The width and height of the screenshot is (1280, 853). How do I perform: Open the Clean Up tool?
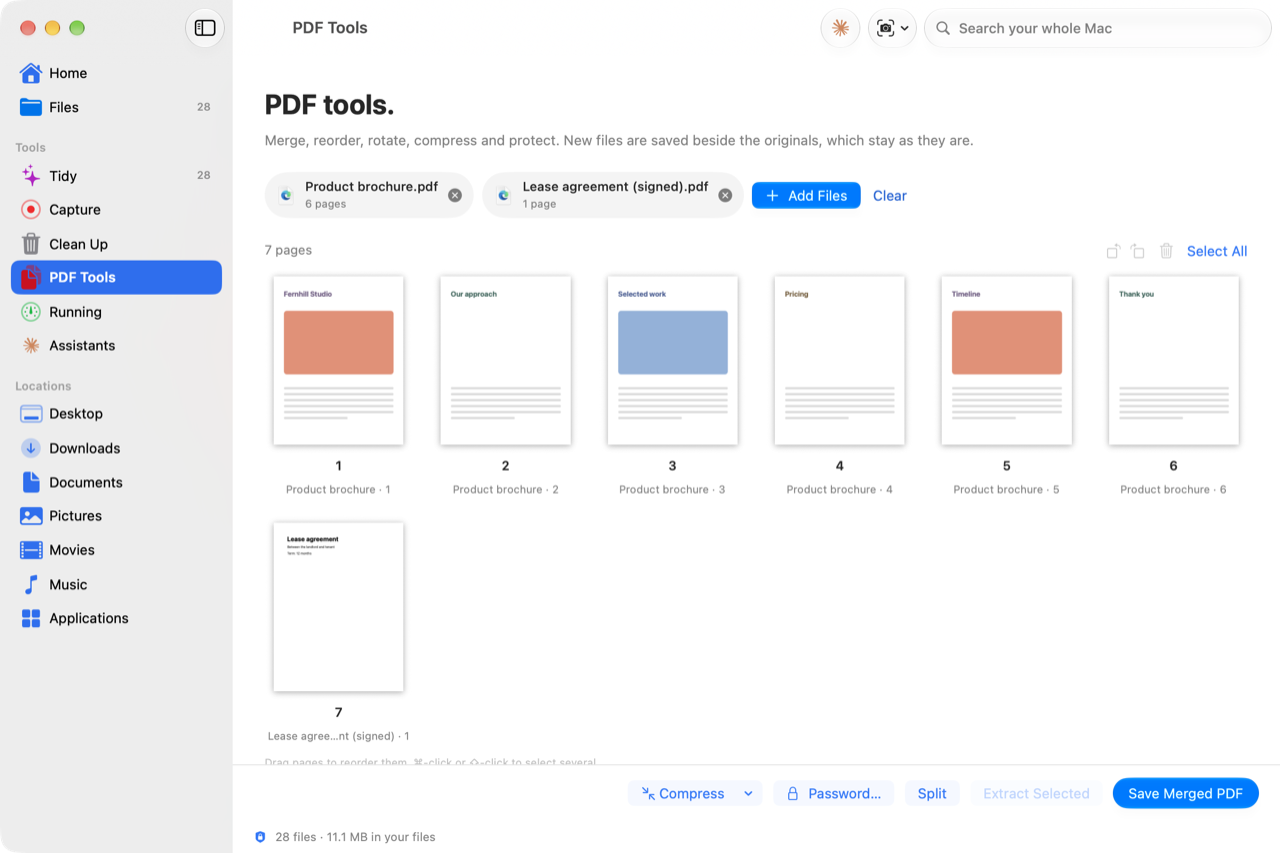pos(116,244)
